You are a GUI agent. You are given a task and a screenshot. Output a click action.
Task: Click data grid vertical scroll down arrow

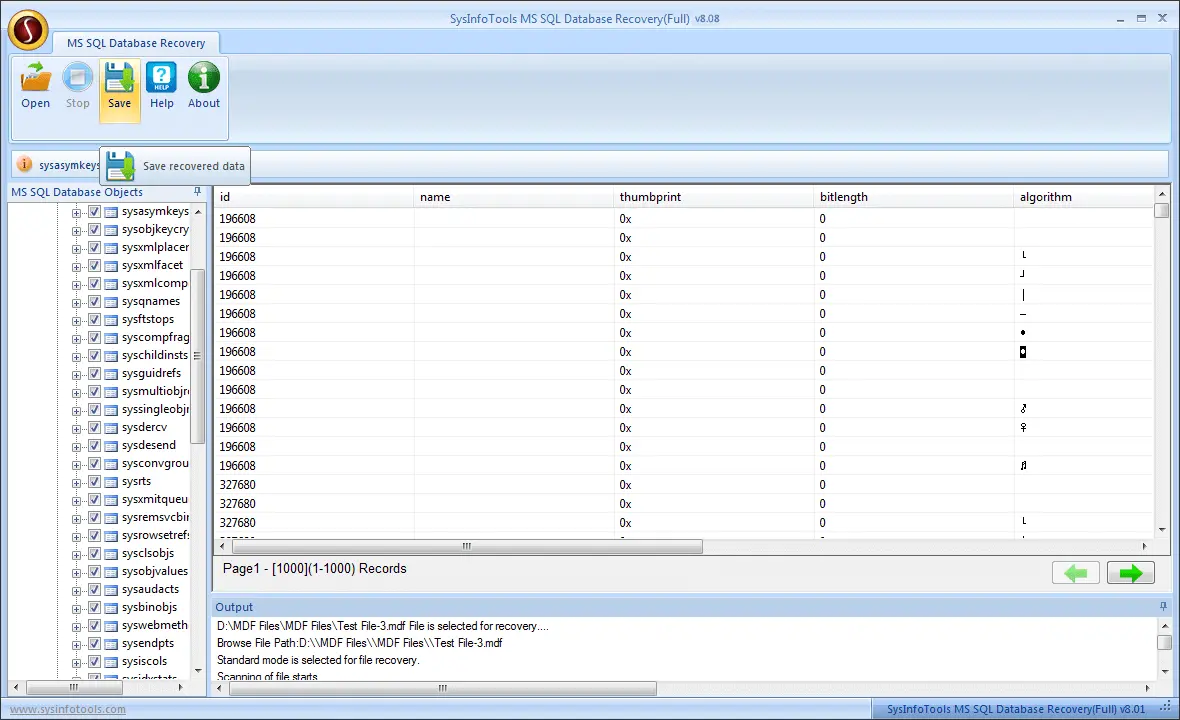(x=1163, y=530)
